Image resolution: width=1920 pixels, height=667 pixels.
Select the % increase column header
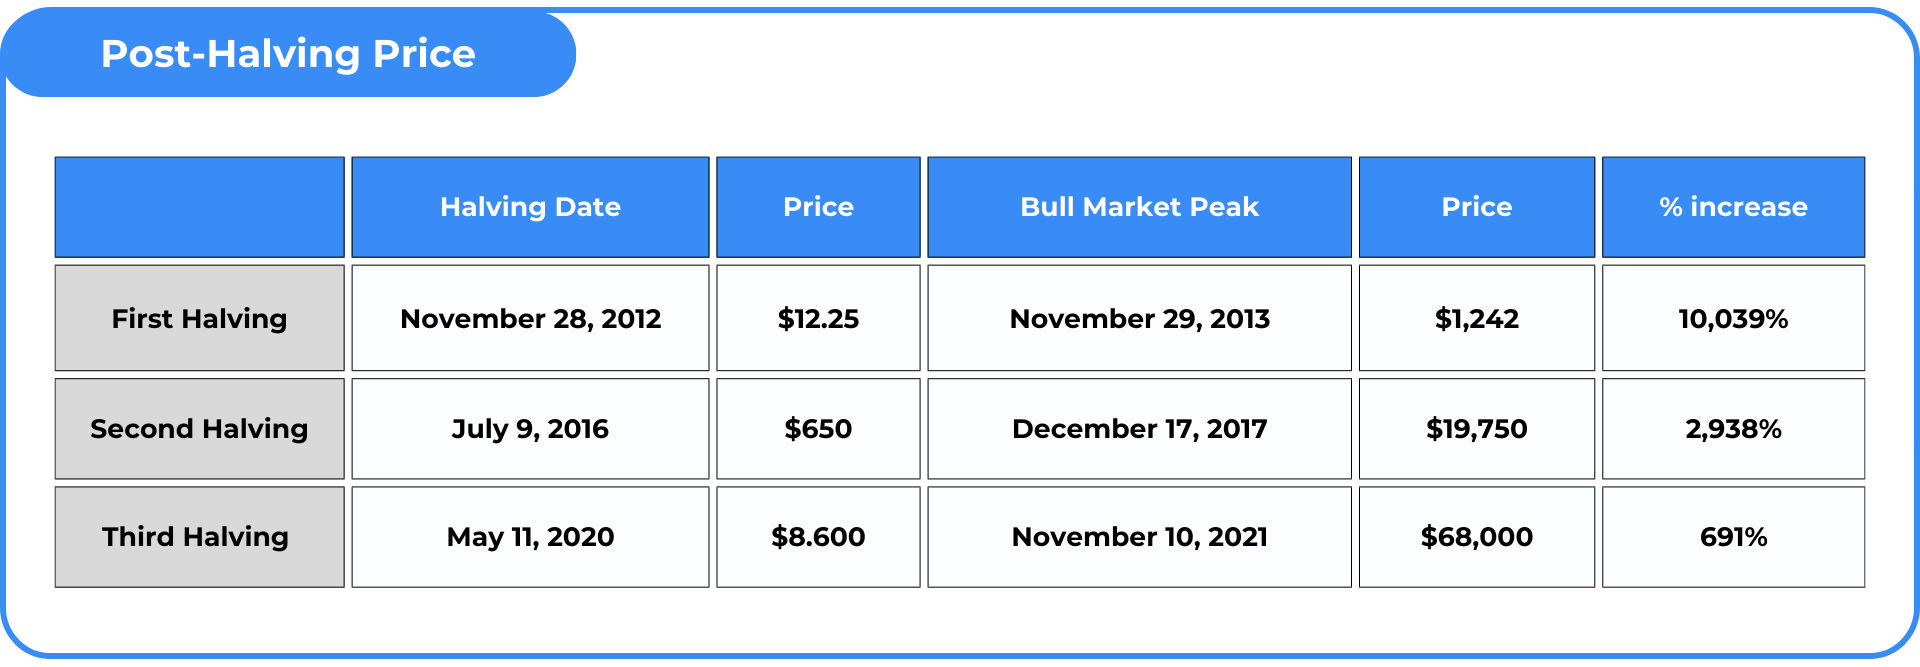(1733, 207)
